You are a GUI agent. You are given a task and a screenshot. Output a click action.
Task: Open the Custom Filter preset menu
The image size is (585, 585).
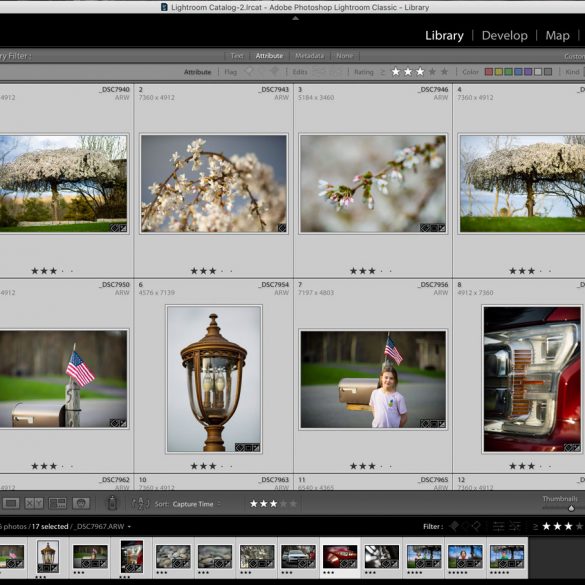574,56
